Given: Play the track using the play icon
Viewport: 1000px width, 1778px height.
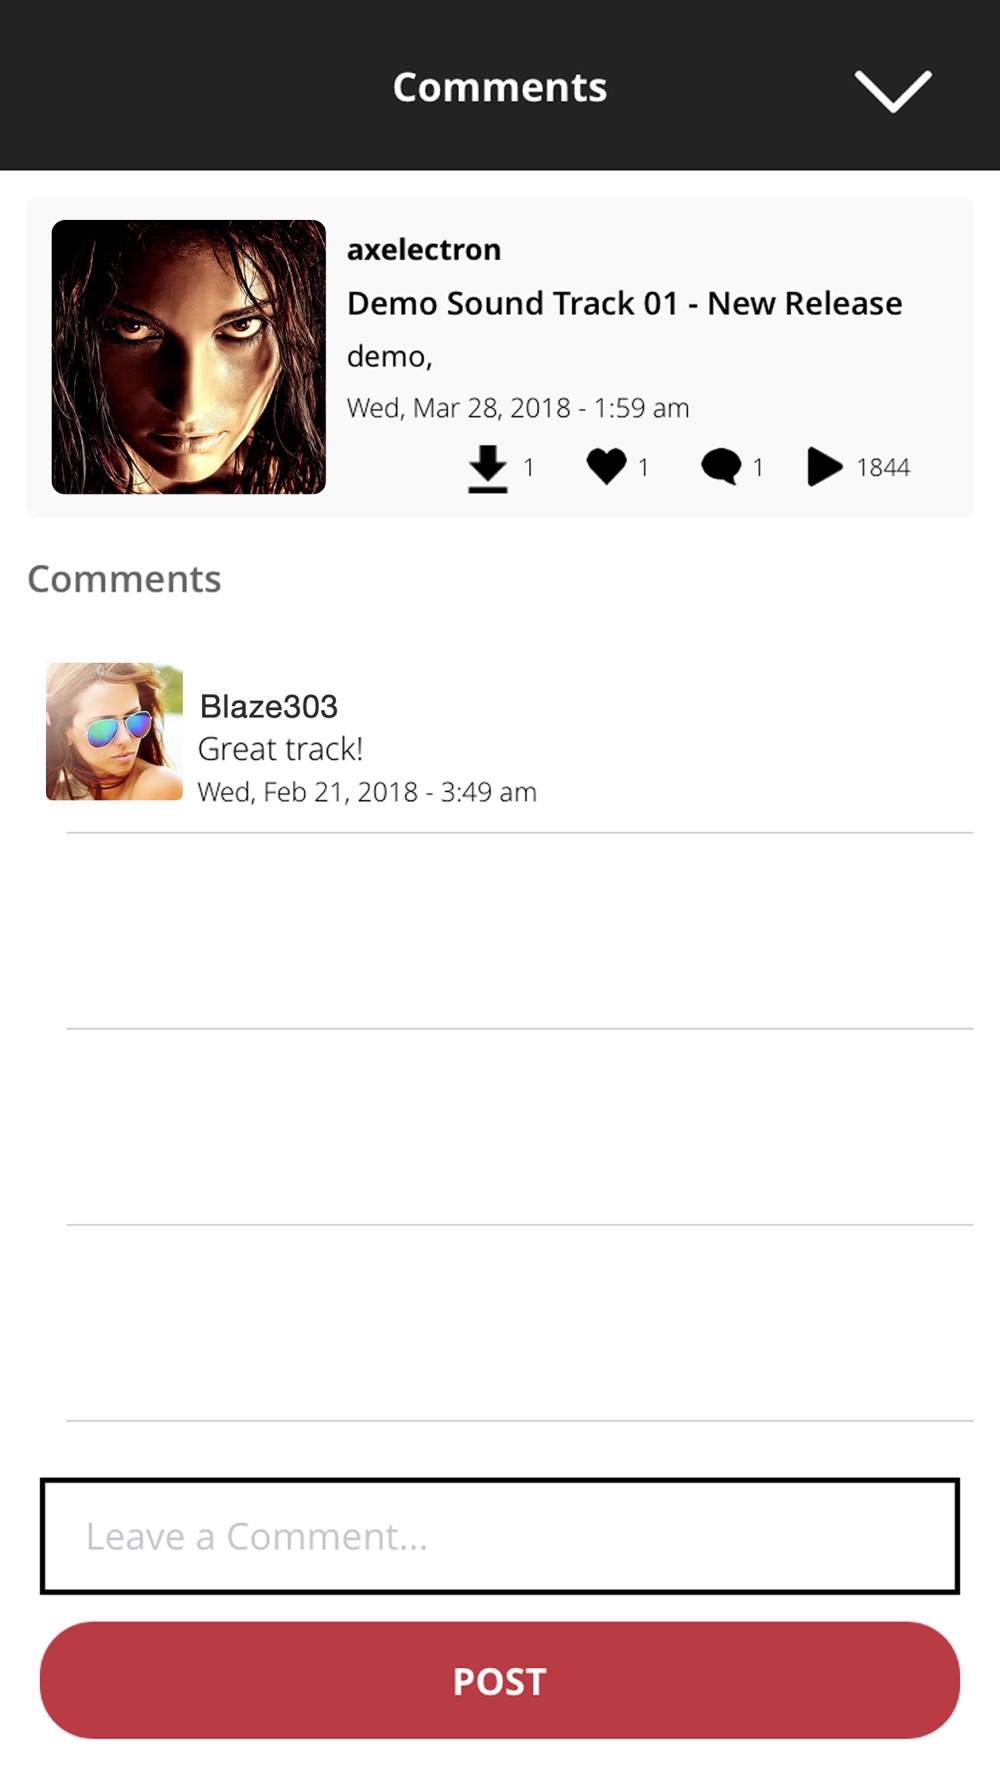Looking at the screenshot, I should click(x=824, y=467).
